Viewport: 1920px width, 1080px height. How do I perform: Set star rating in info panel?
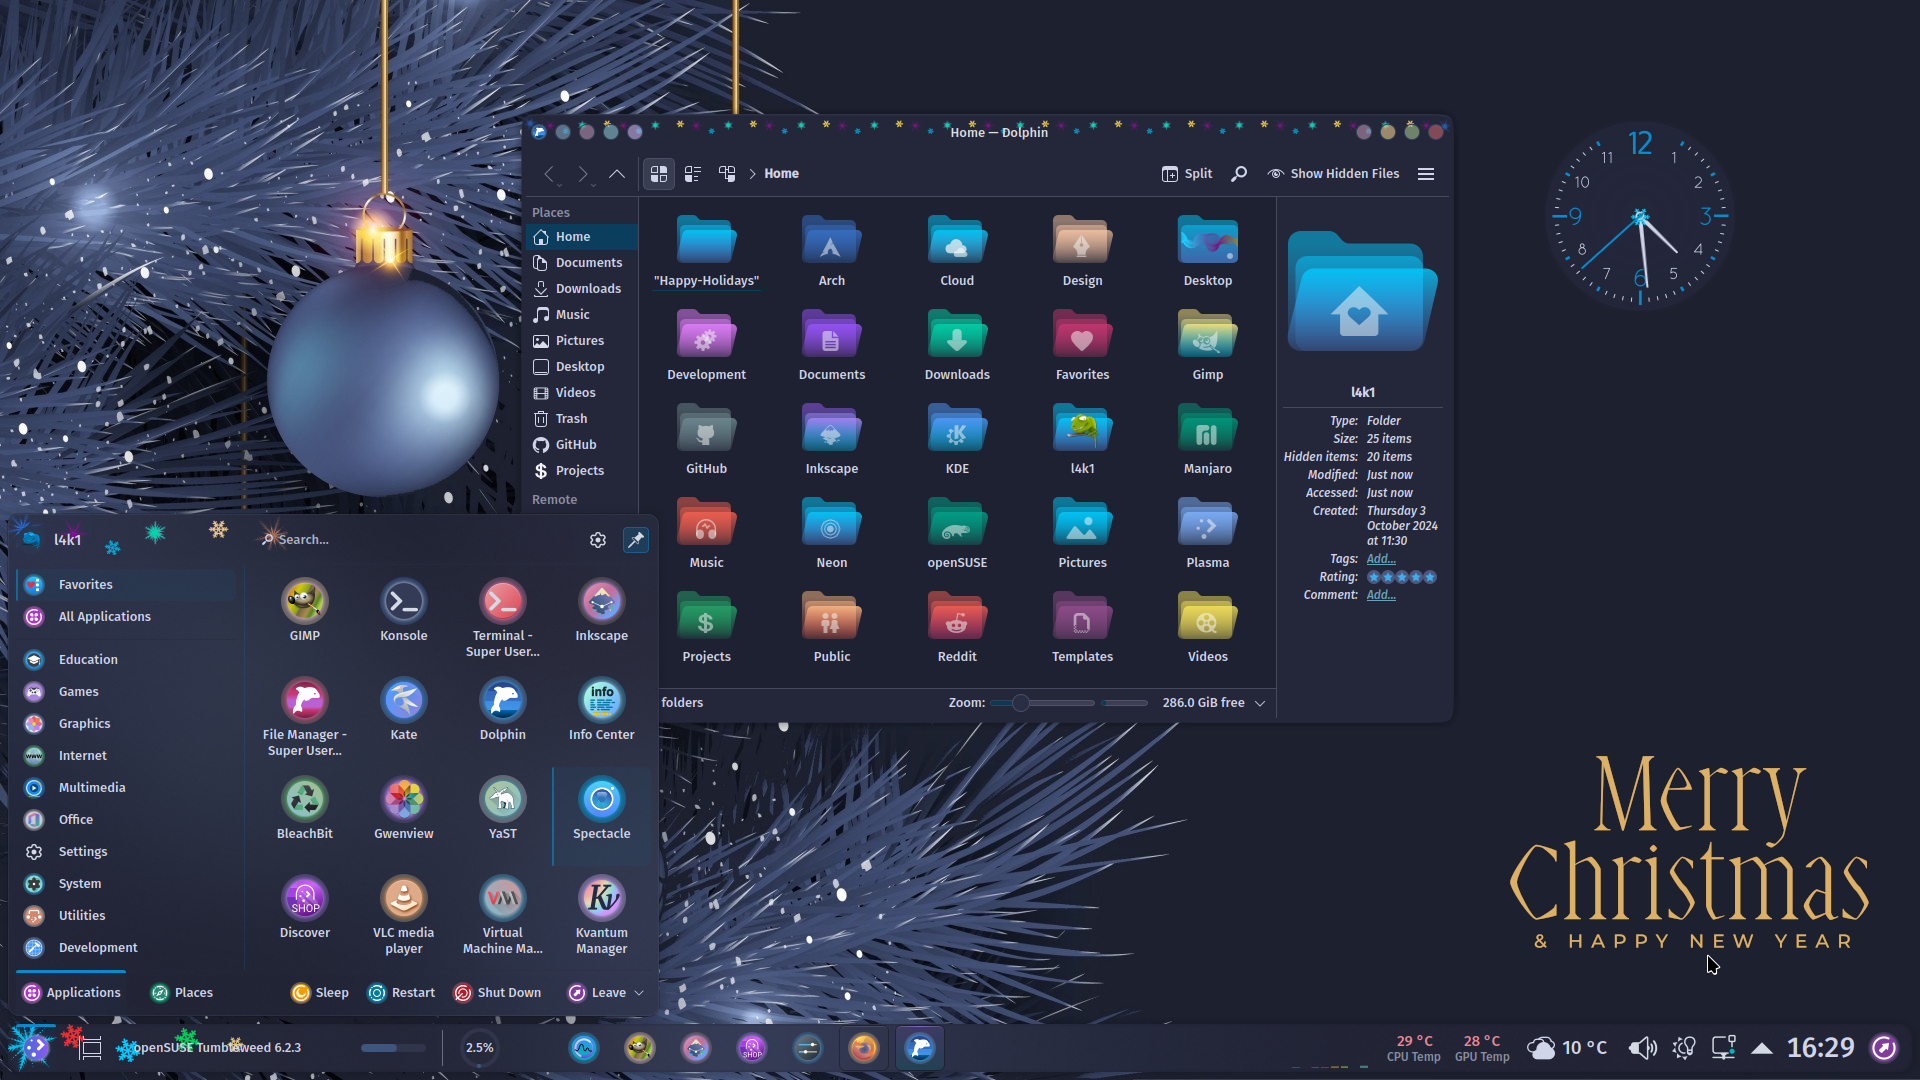(1402, 577)
